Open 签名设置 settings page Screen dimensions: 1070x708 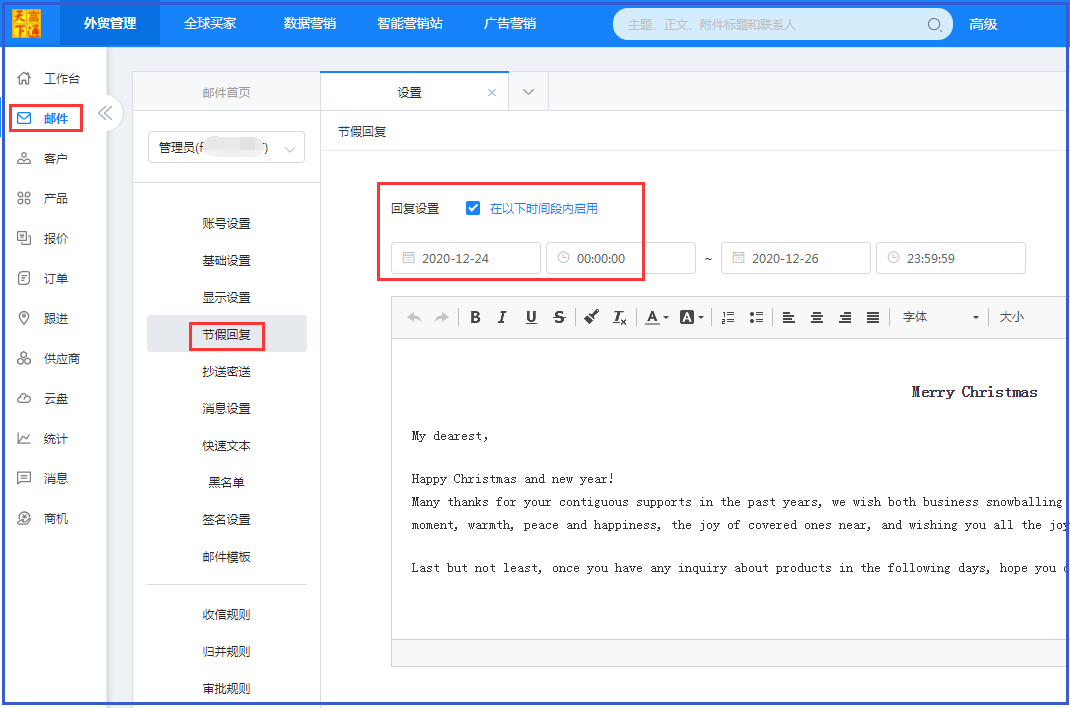[226, 519]
